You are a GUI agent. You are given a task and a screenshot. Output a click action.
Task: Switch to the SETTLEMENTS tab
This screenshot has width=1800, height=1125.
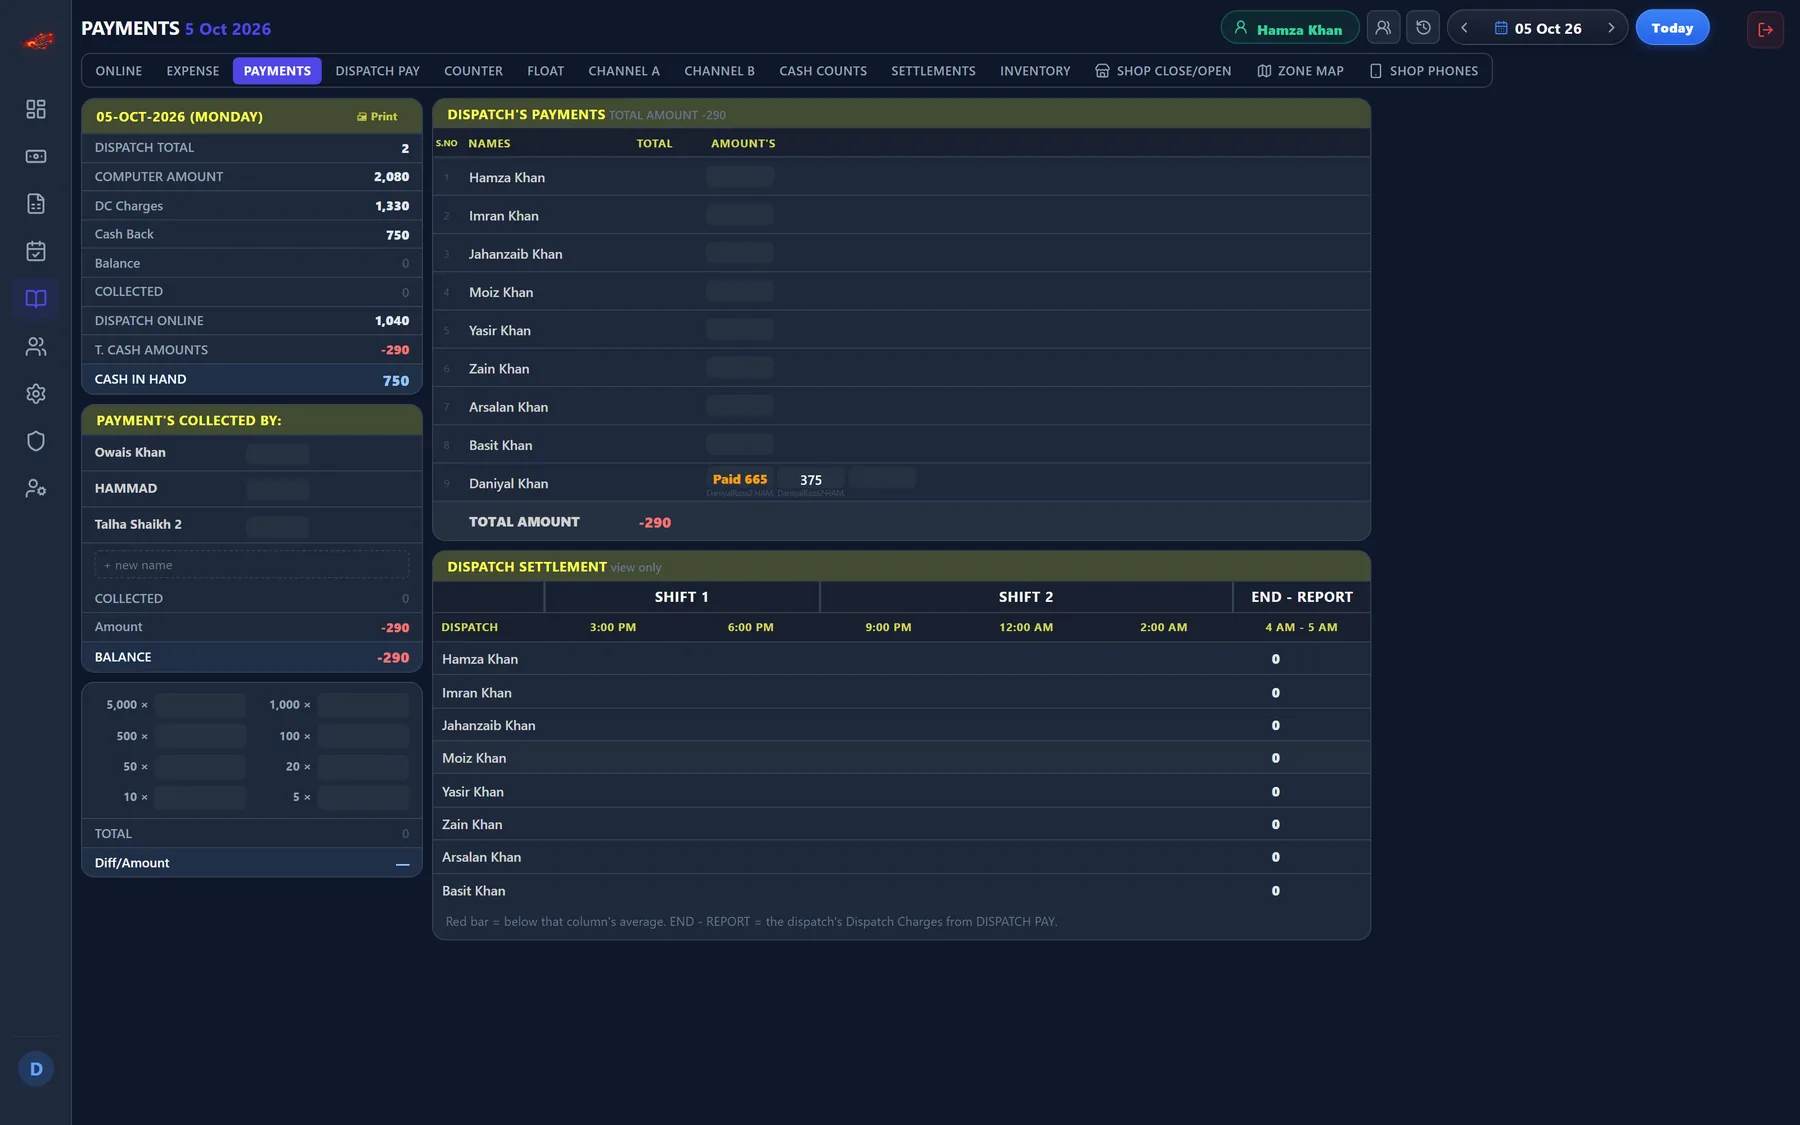pyautogui.click(x=933, y=71)
